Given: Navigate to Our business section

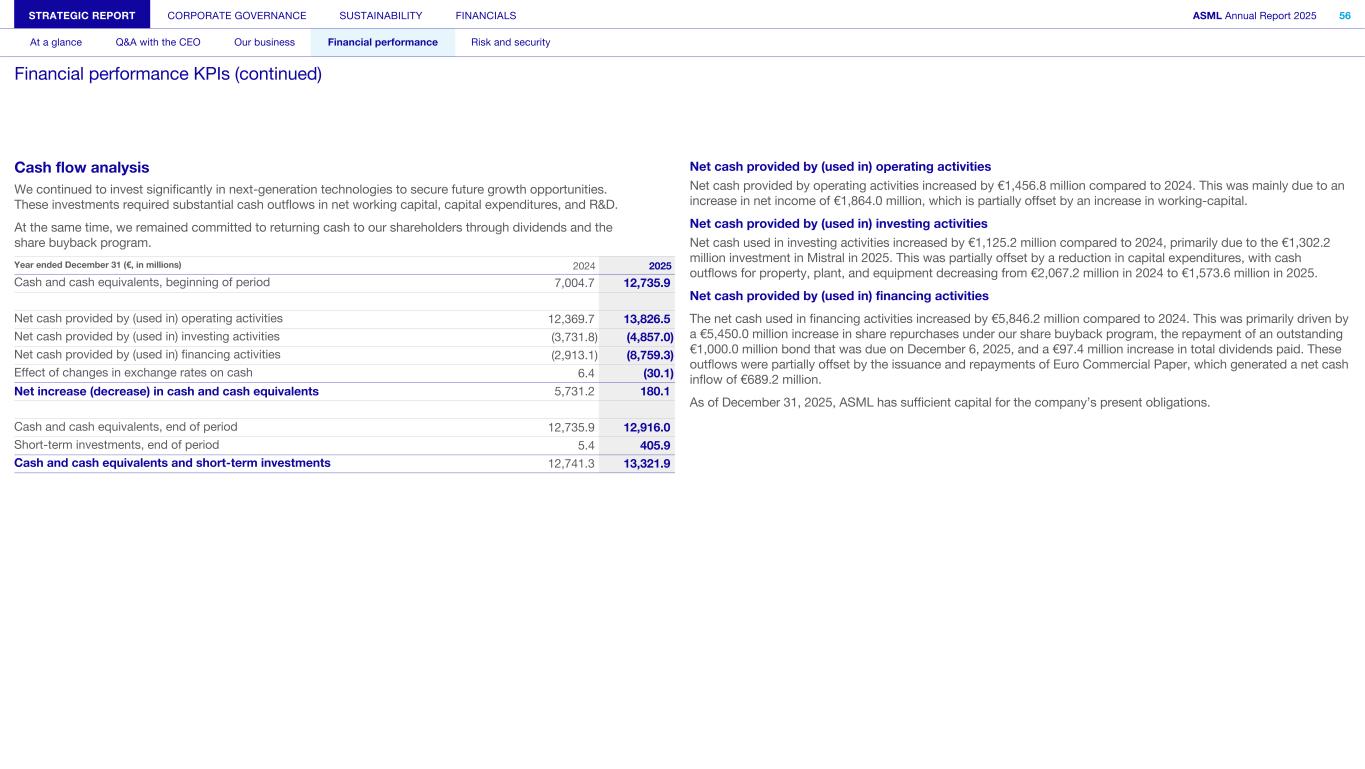Looking at the screenshot, I should [x=264, y=42].
